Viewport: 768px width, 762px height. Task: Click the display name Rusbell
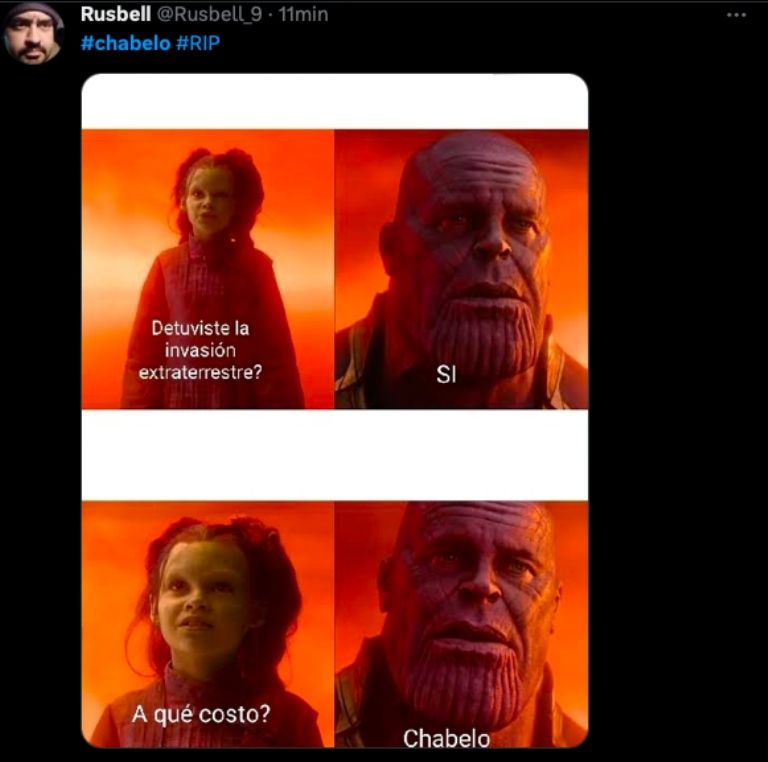pyautogui.click(x=116, y=15)
